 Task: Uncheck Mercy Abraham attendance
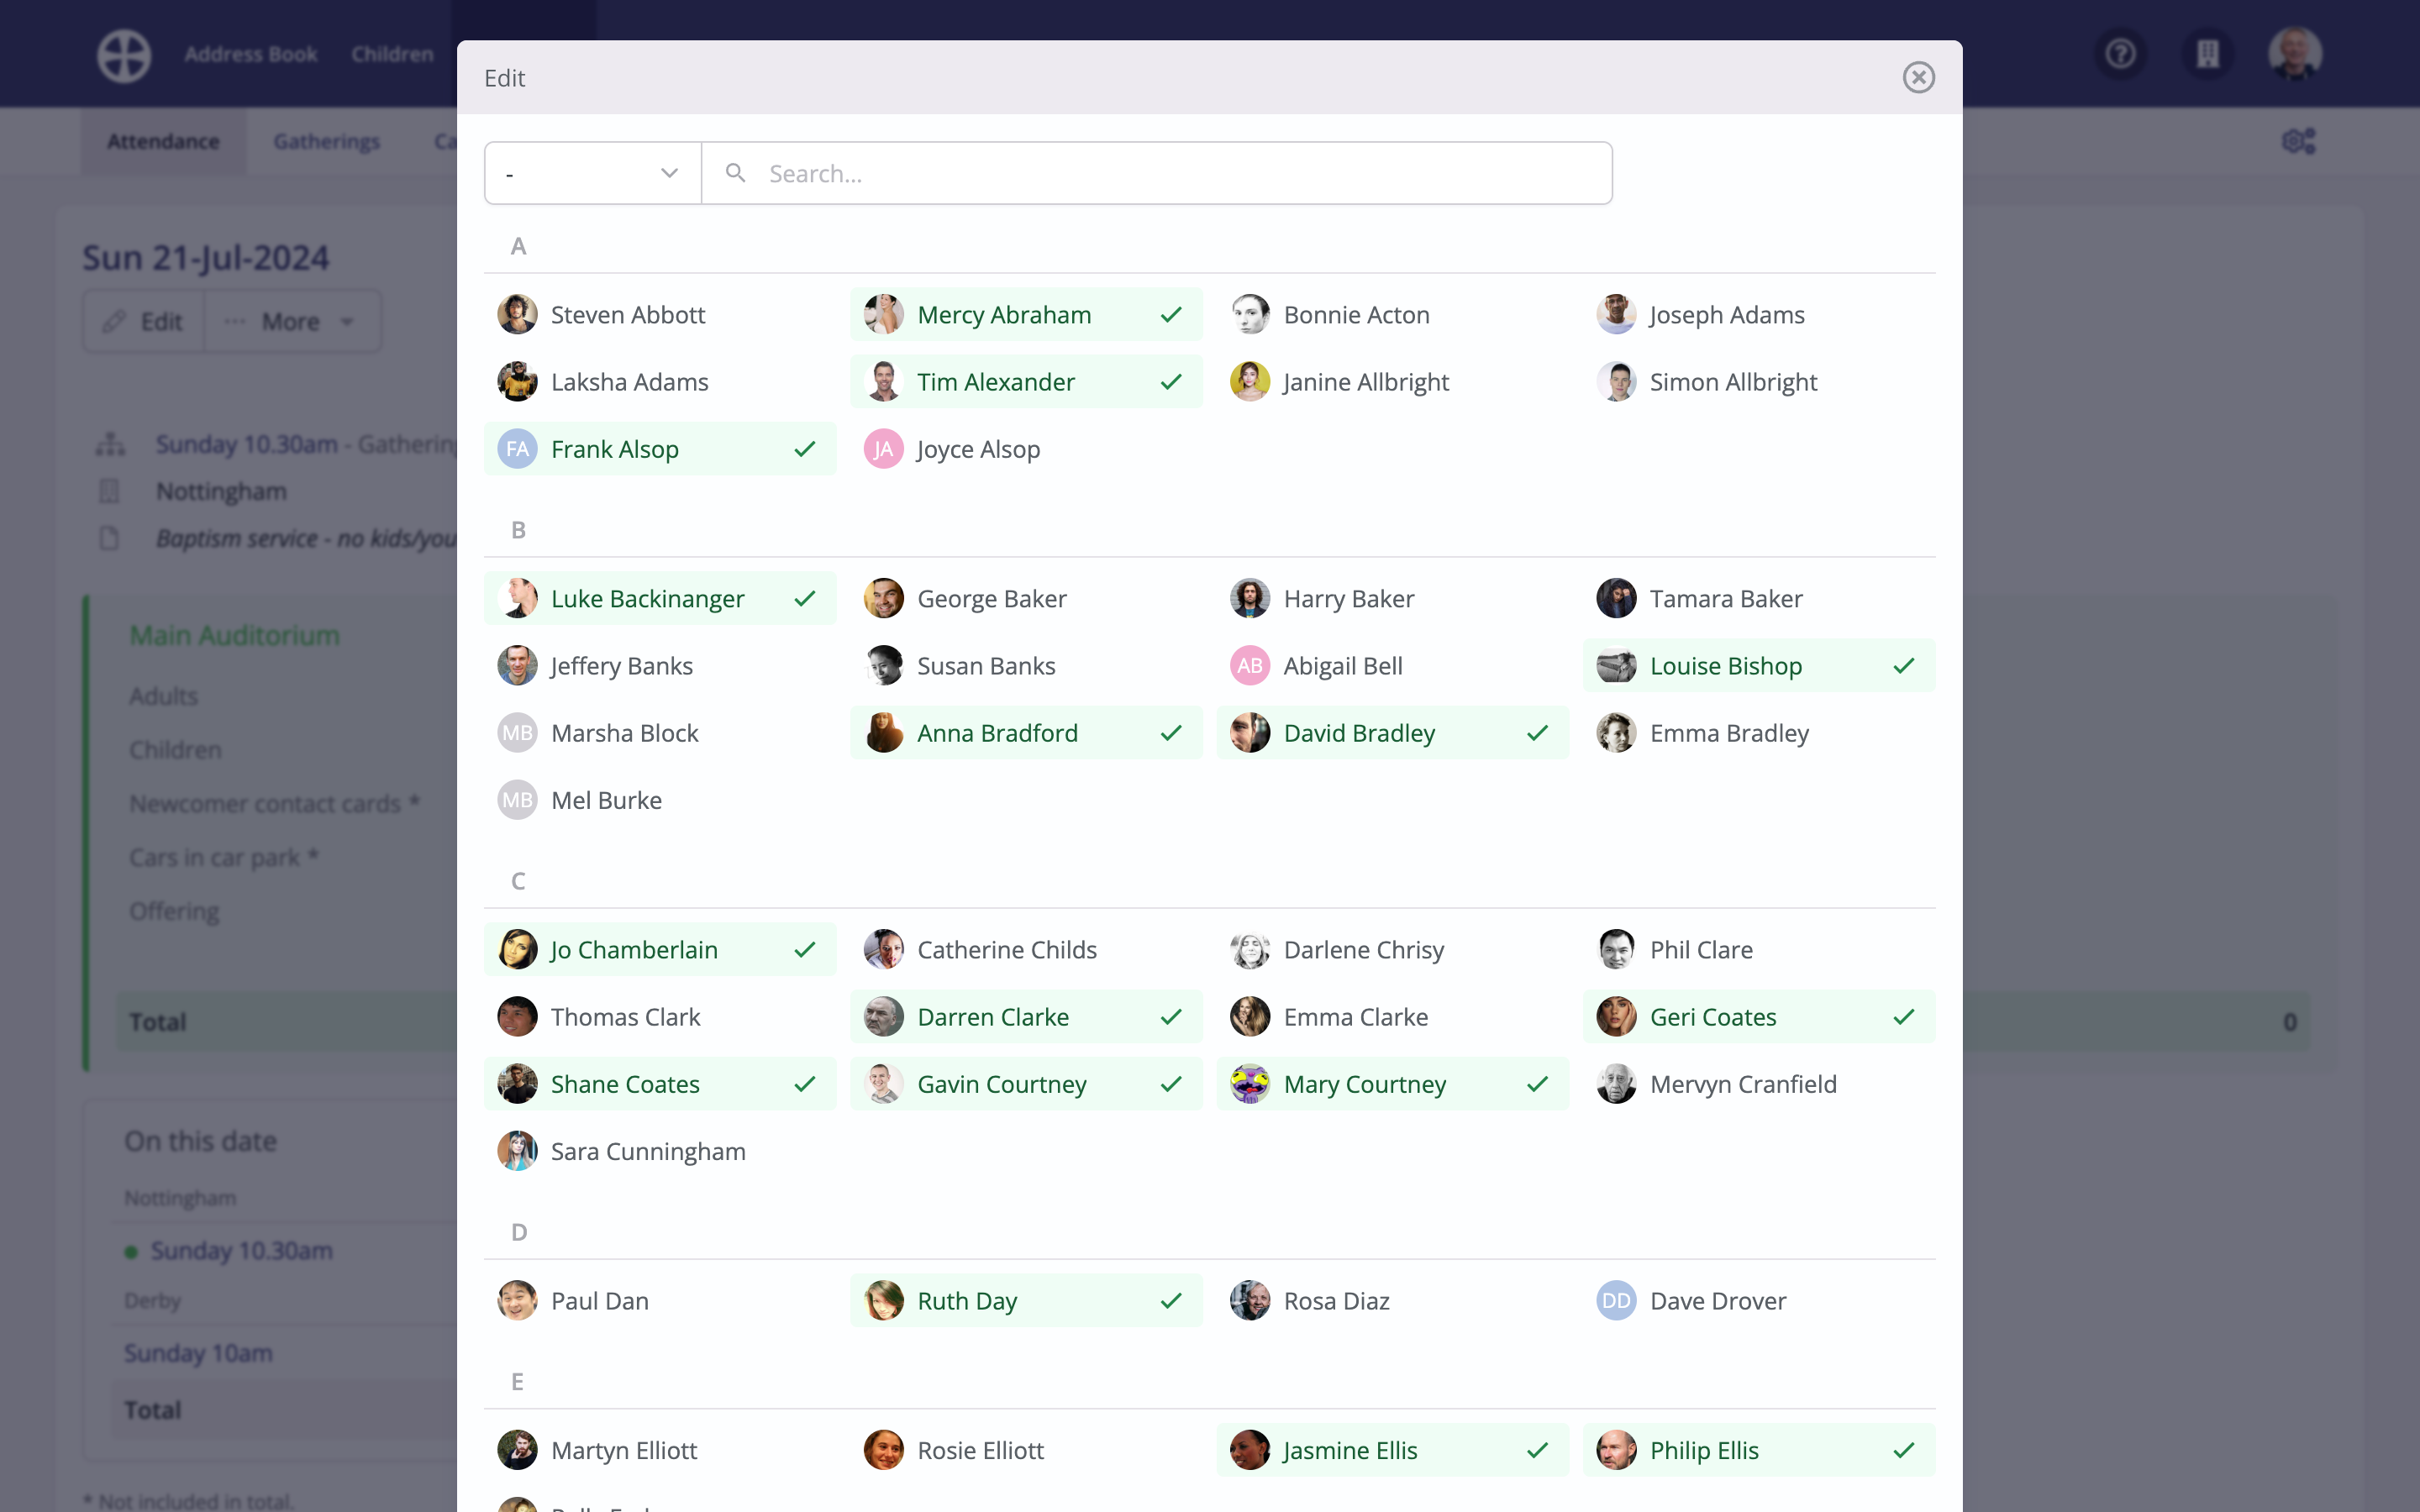point(1026,315)
